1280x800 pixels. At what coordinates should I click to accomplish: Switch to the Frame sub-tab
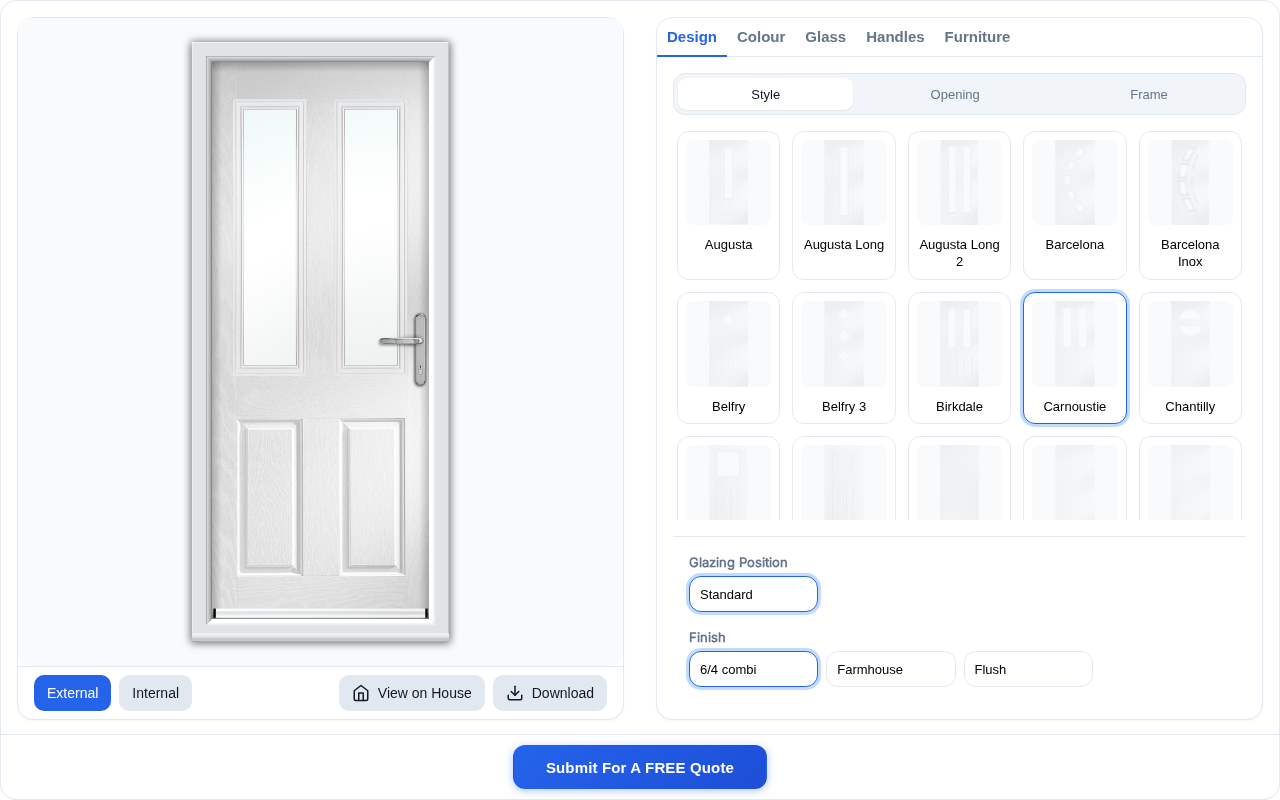click(1149, 94)
